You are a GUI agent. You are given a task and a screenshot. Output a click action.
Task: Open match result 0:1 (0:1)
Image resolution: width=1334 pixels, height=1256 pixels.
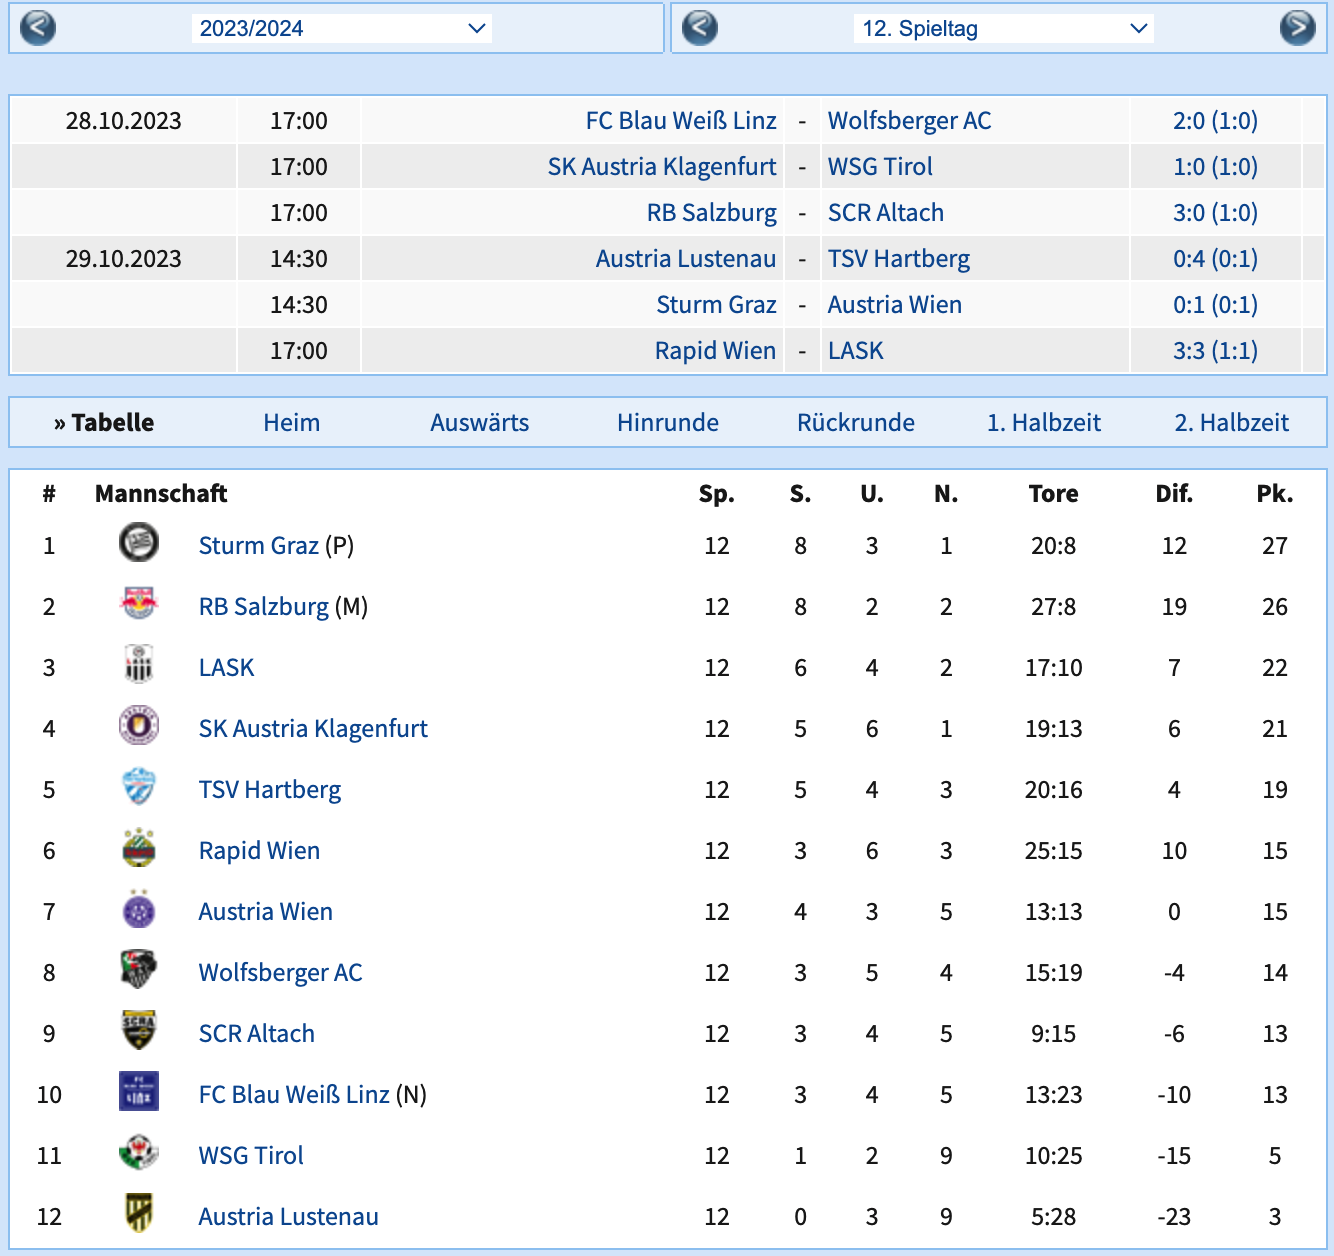(1216, 305)
